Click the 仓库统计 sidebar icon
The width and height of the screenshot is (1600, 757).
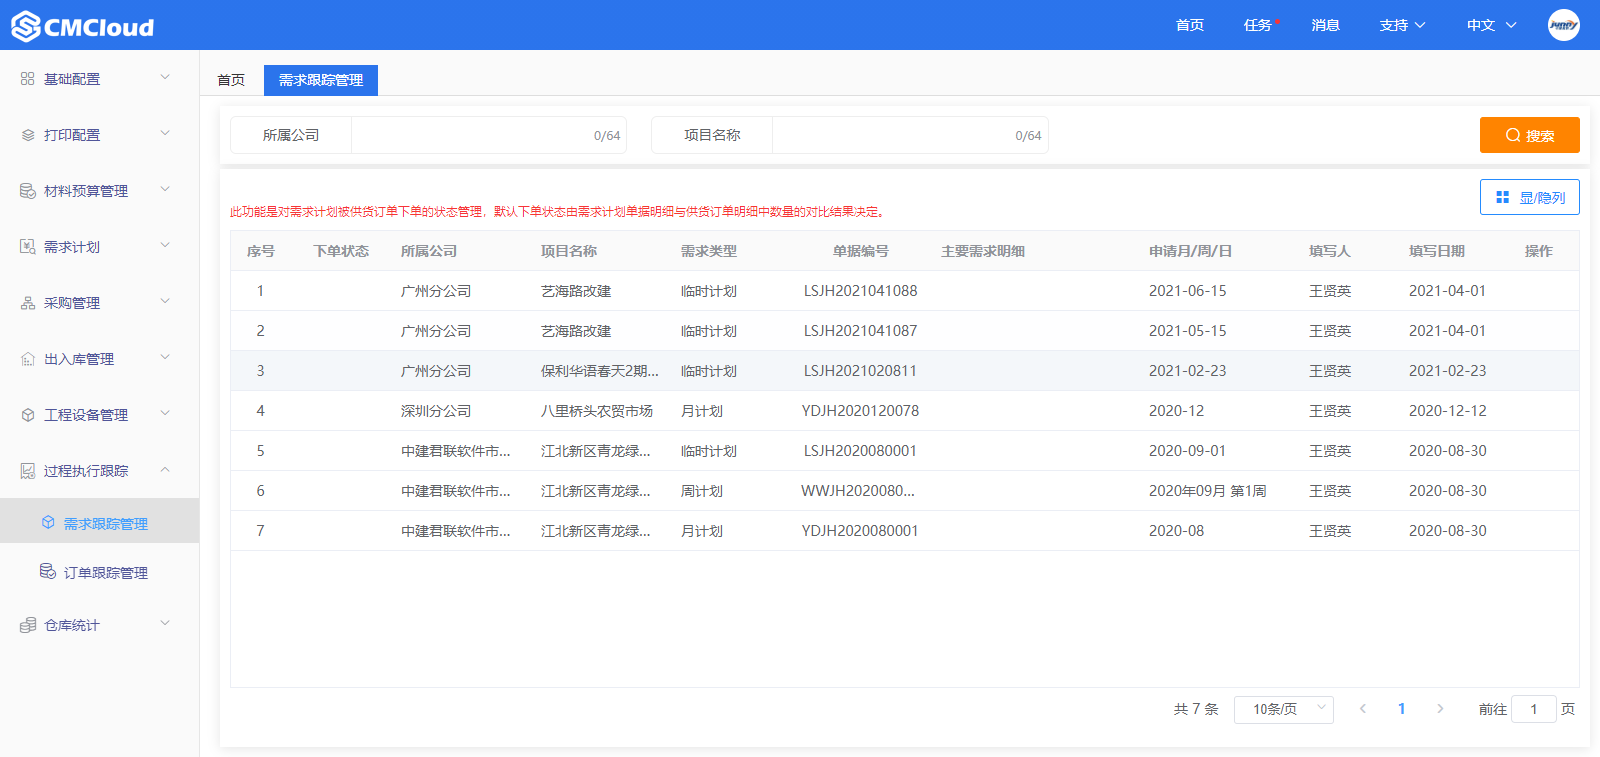click(x=28, y=625)
